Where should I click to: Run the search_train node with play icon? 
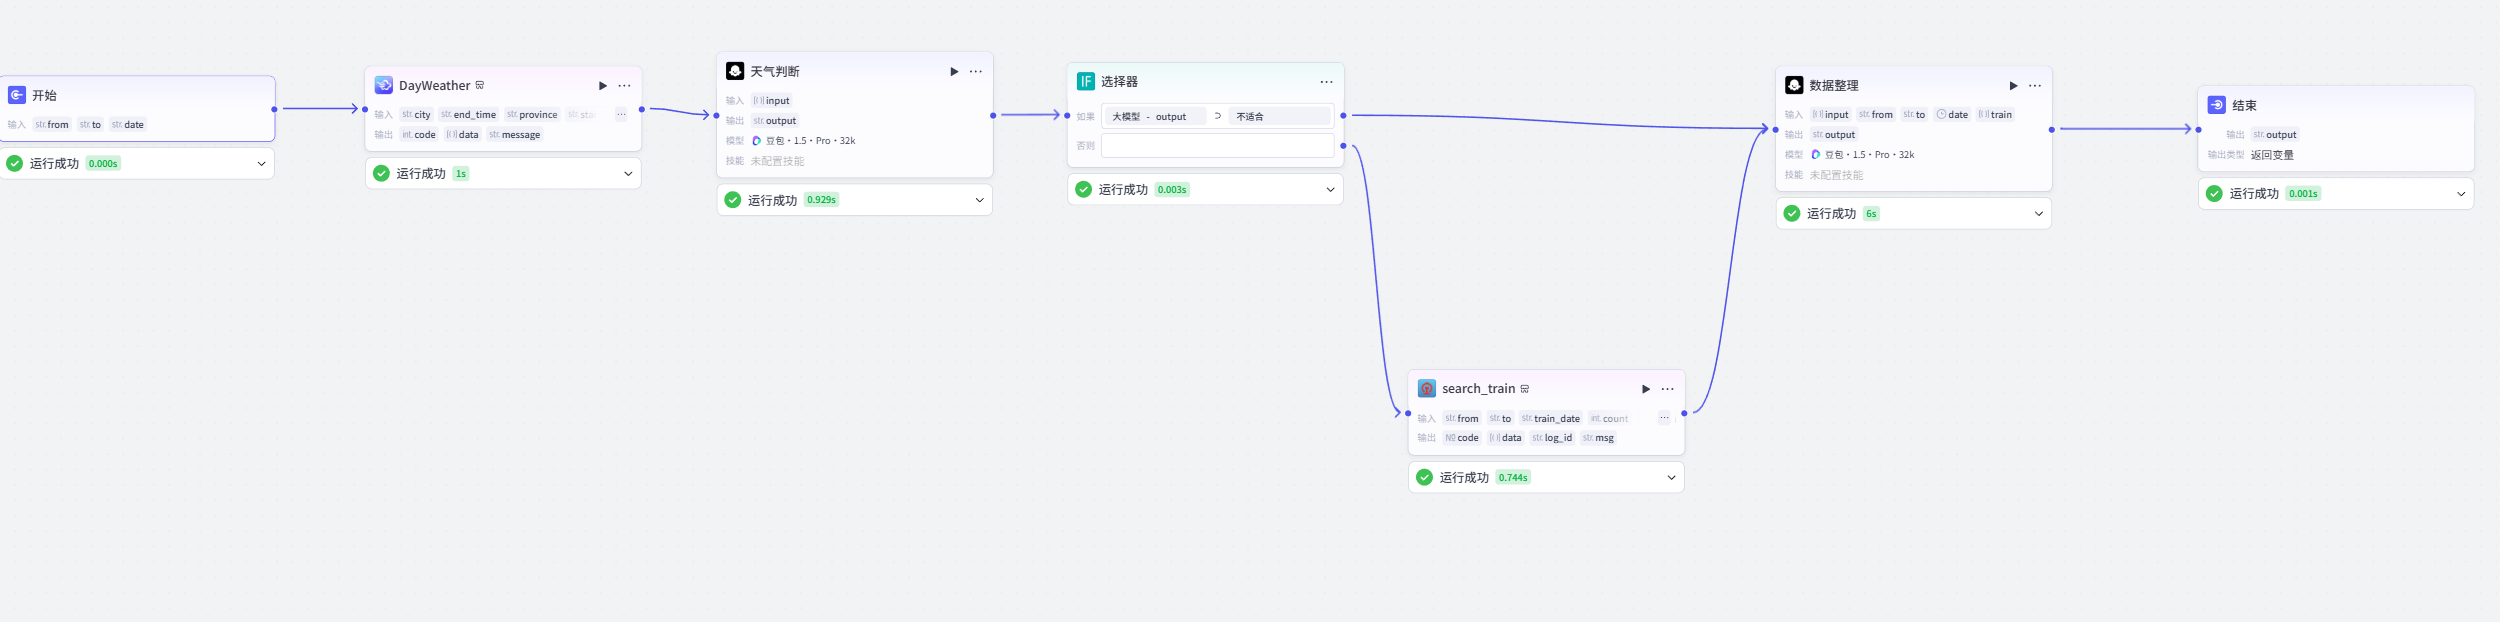[x=1645, y=389]
